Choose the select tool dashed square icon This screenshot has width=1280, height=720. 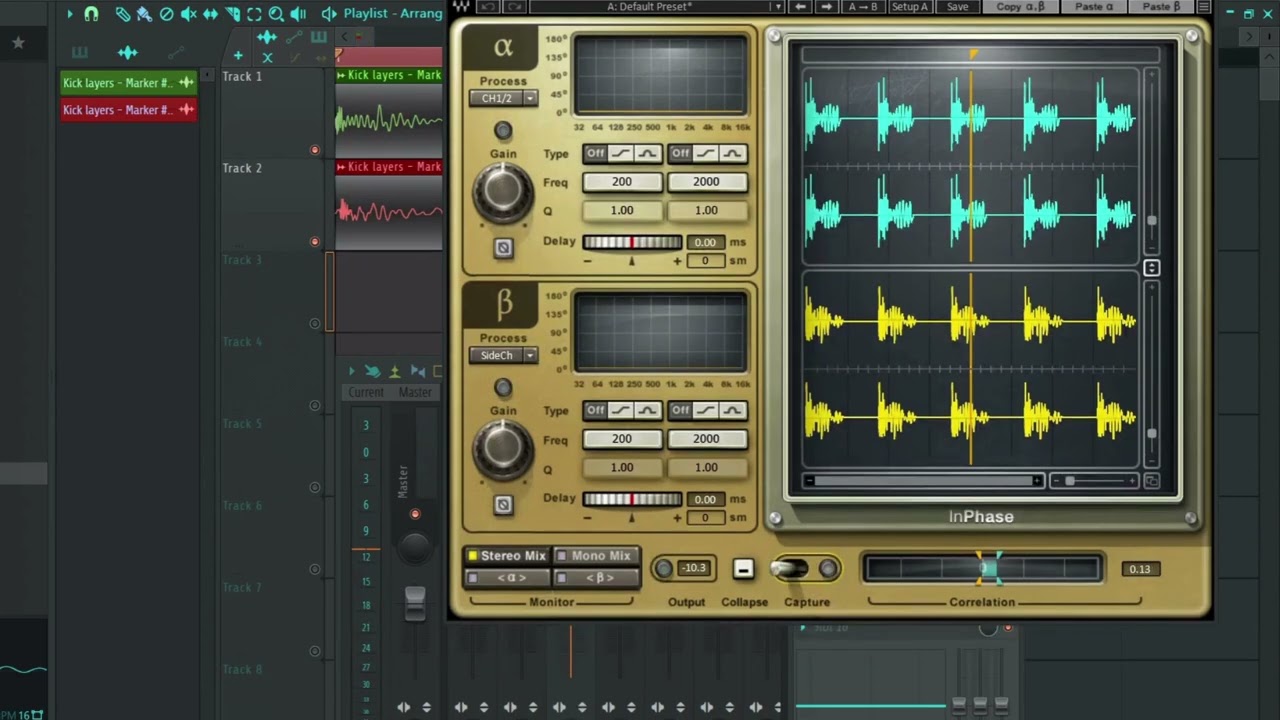point(254,14)
